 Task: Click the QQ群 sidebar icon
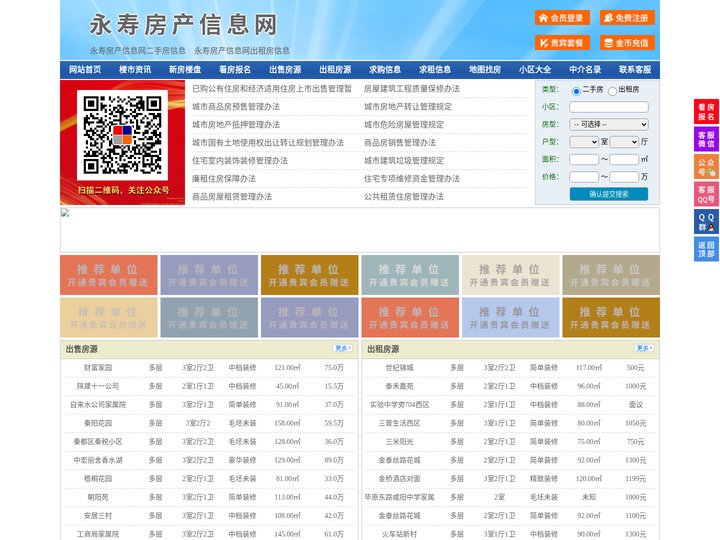(706, 222)
